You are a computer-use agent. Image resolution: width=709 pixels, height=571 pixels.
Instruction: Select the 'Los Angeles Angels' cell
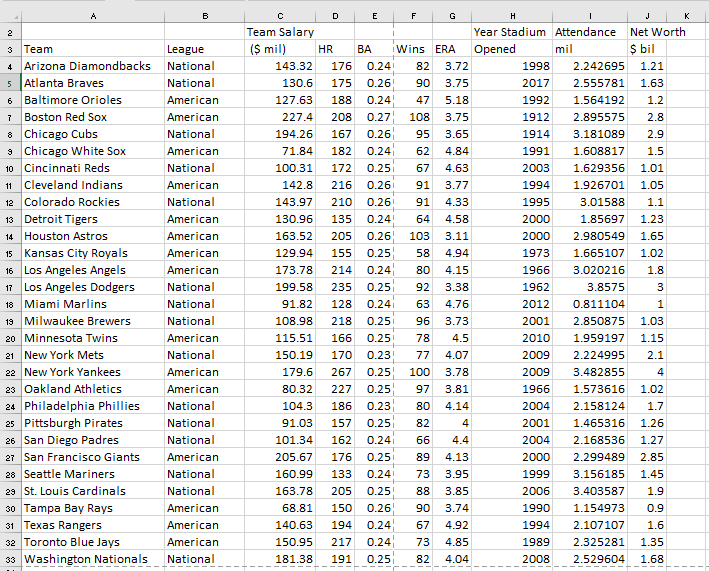pyautogui.click(x=93, y=270)
